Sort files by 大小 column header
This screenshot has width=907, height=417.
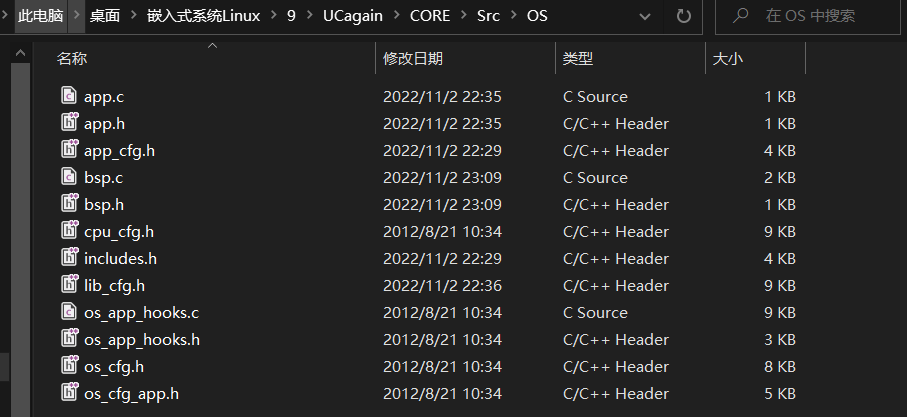click(727, 59)
